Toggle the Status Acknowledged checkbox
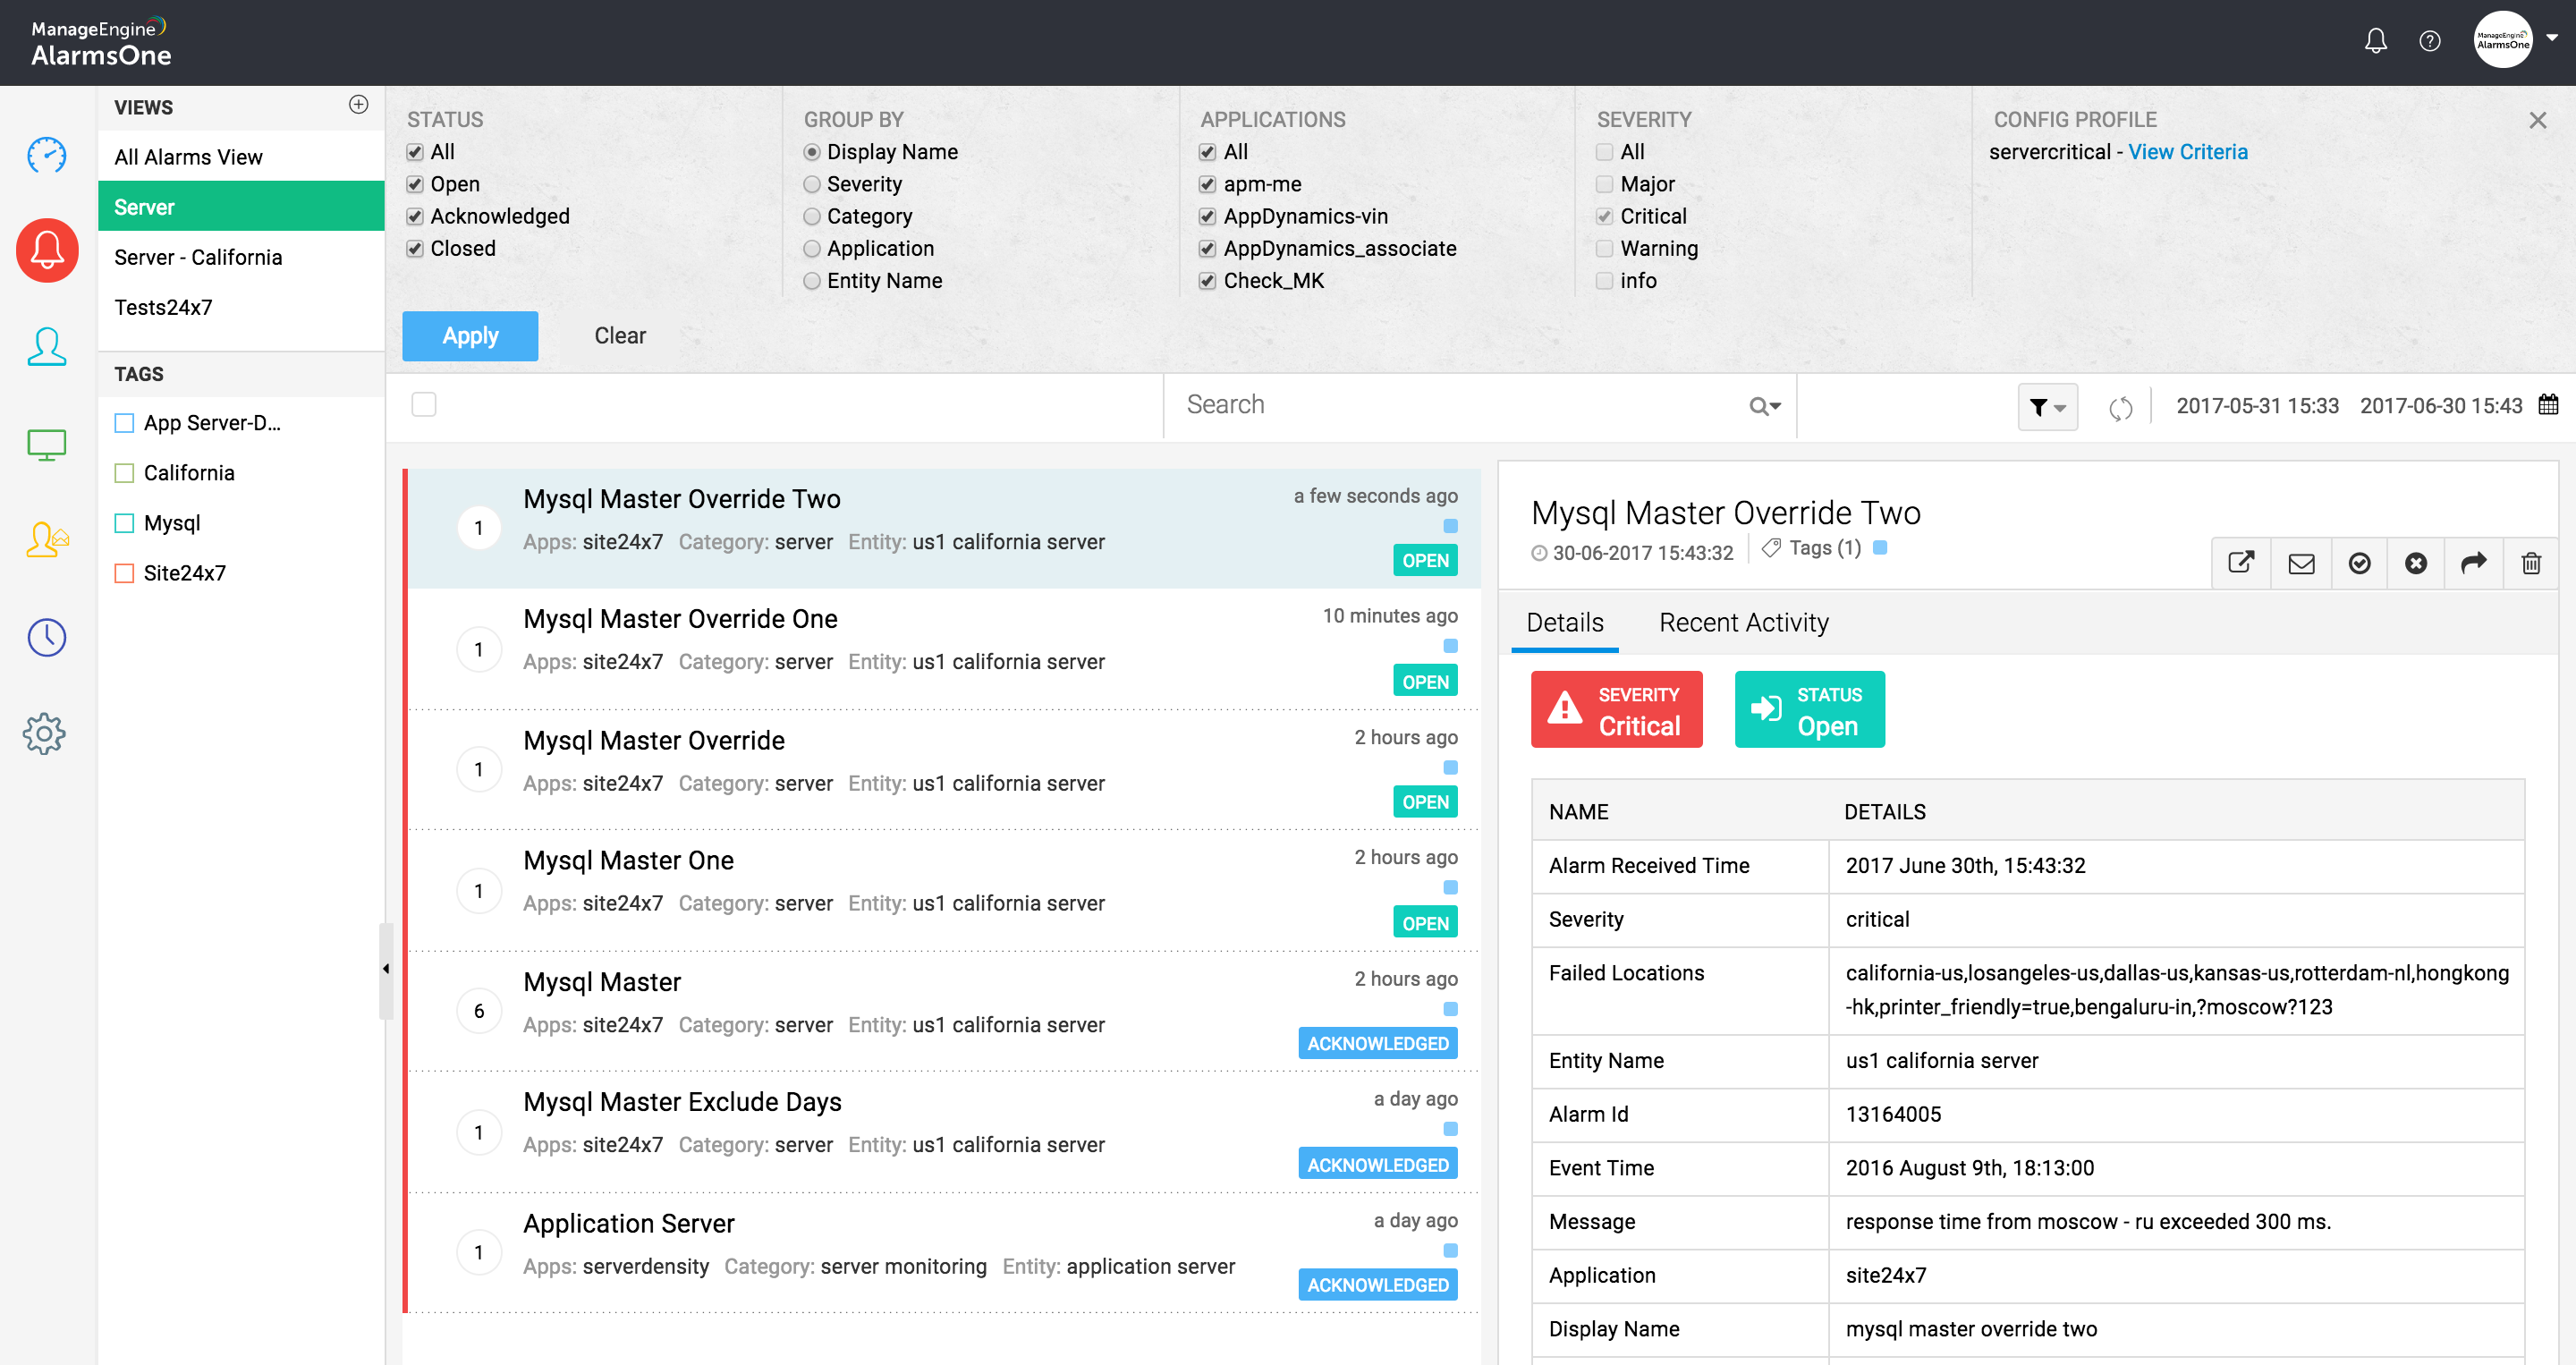 [x=415, y=216]
